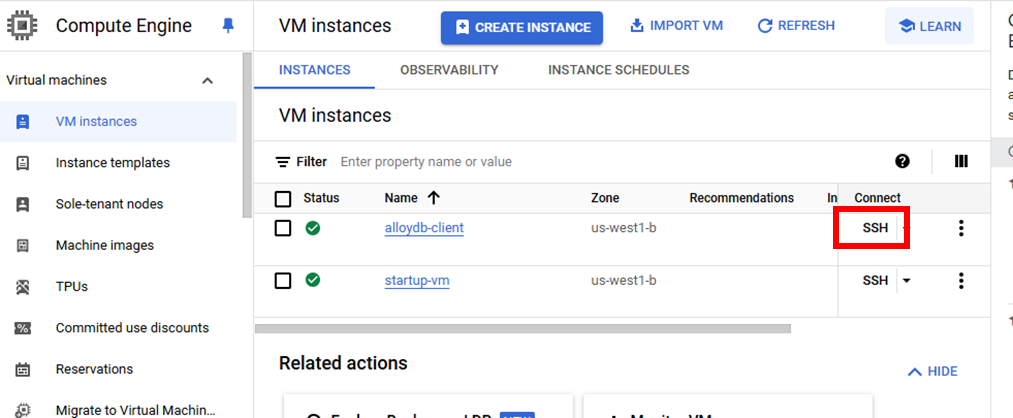Switch to the Observability tab

[x=449, y=70]
